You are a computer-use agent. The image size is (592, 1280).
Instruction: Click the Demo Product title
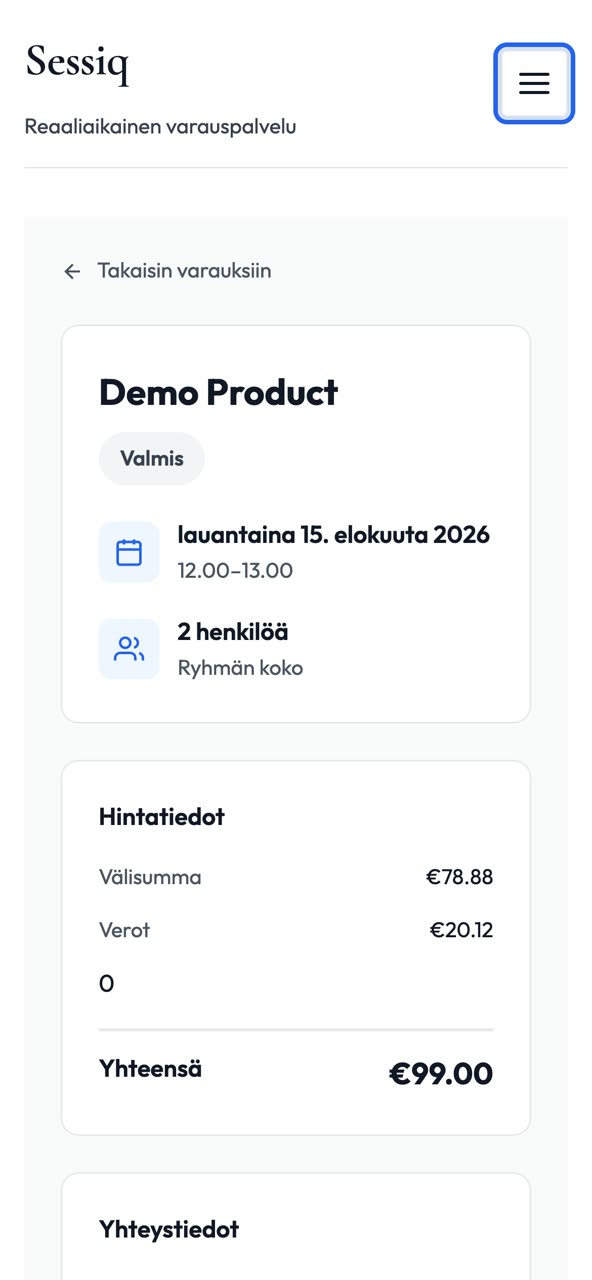(x=218, y=393)
